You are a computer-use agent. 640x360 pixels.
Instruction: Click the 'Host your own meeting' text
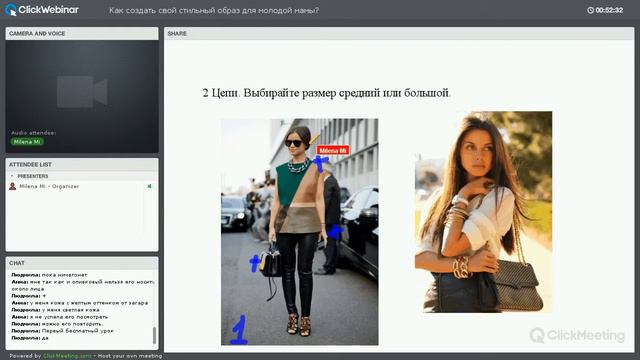click(130, 356)
